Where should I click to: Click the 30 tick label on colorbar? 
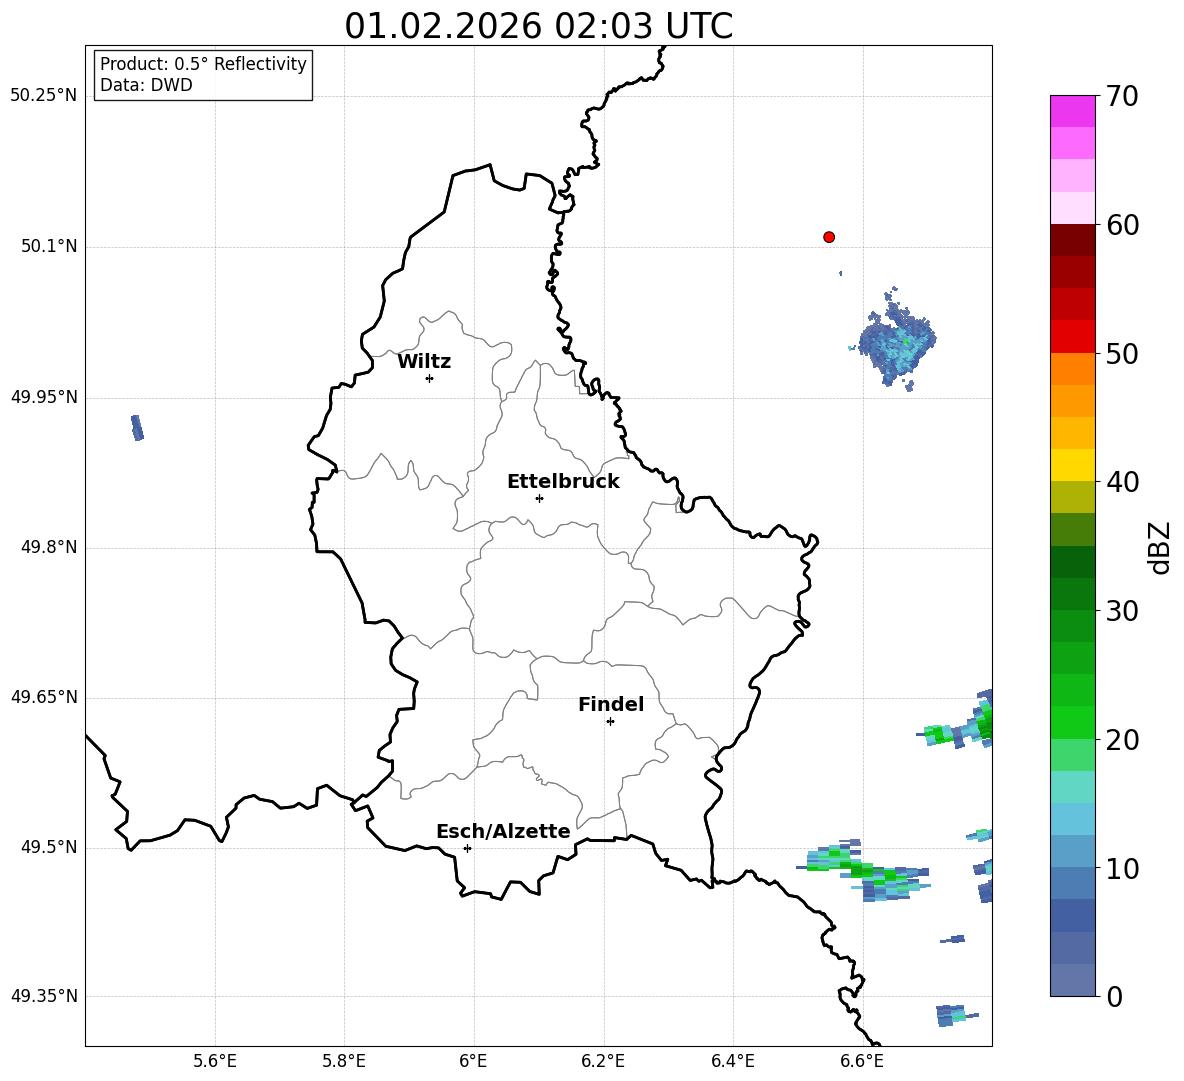[x=1122, y=611]
